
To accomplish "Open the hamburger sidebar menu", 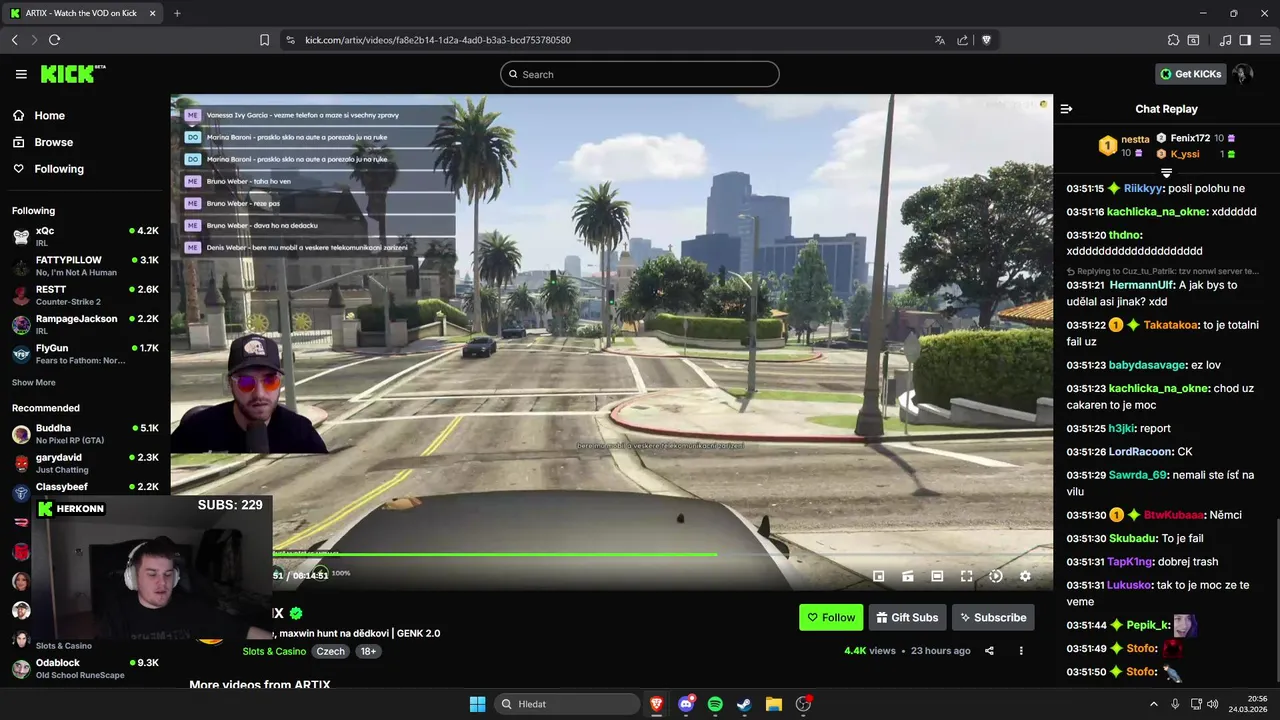I will tap(21, 74).
